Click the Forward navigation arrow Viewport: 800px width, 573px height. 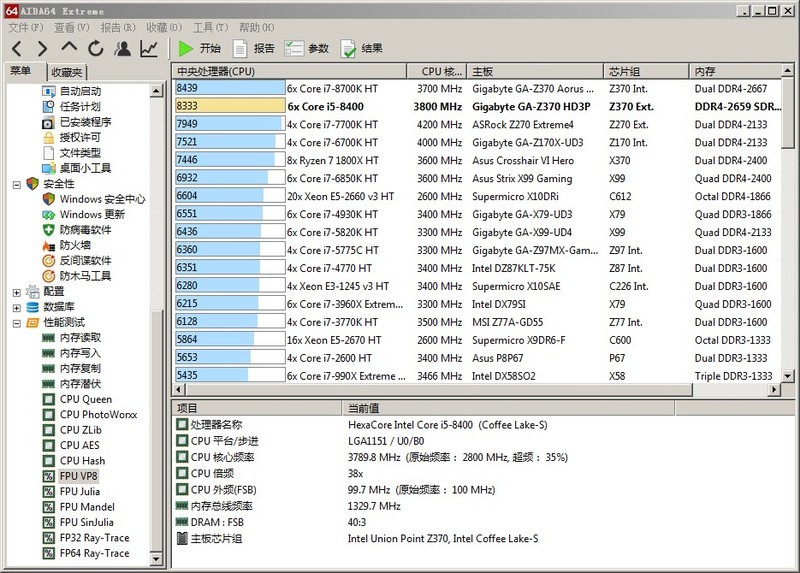click(42, 48)
